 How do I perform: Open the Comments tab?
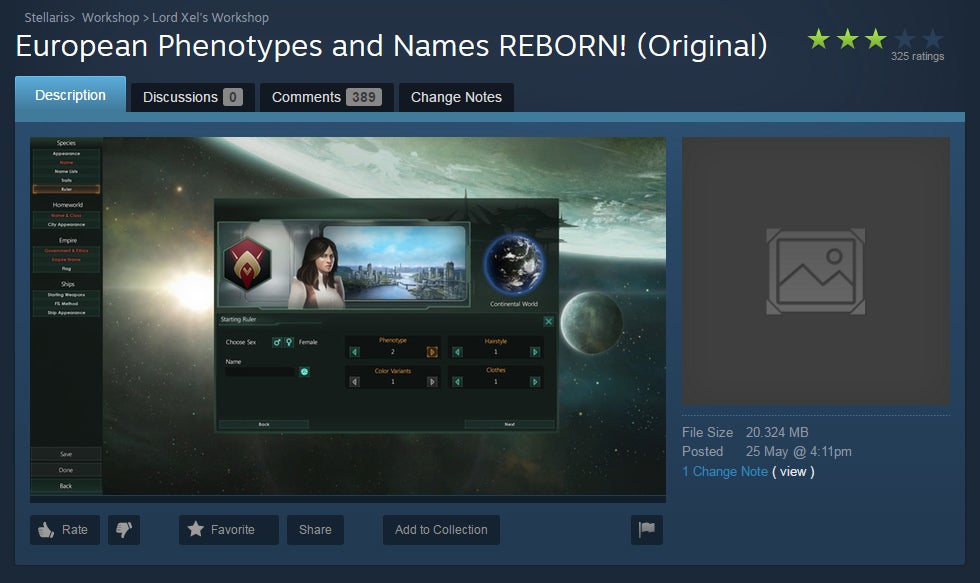point(327,97)
